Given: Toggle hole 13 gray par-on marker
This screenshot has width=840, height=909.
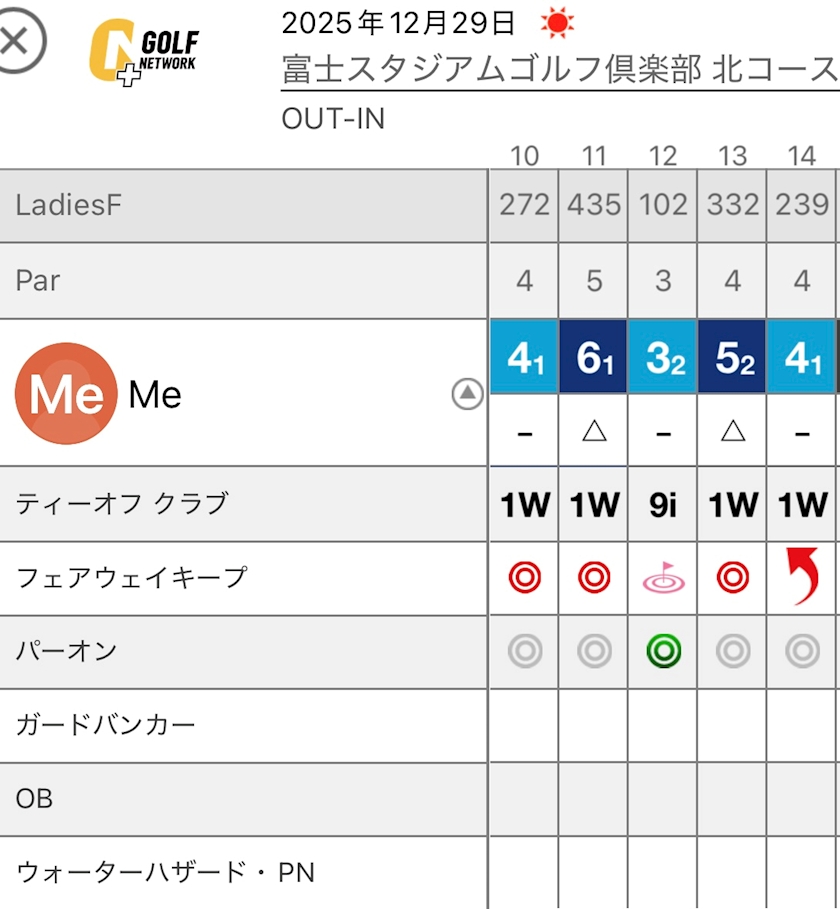Looking at the screenshot, I should 733,652.
